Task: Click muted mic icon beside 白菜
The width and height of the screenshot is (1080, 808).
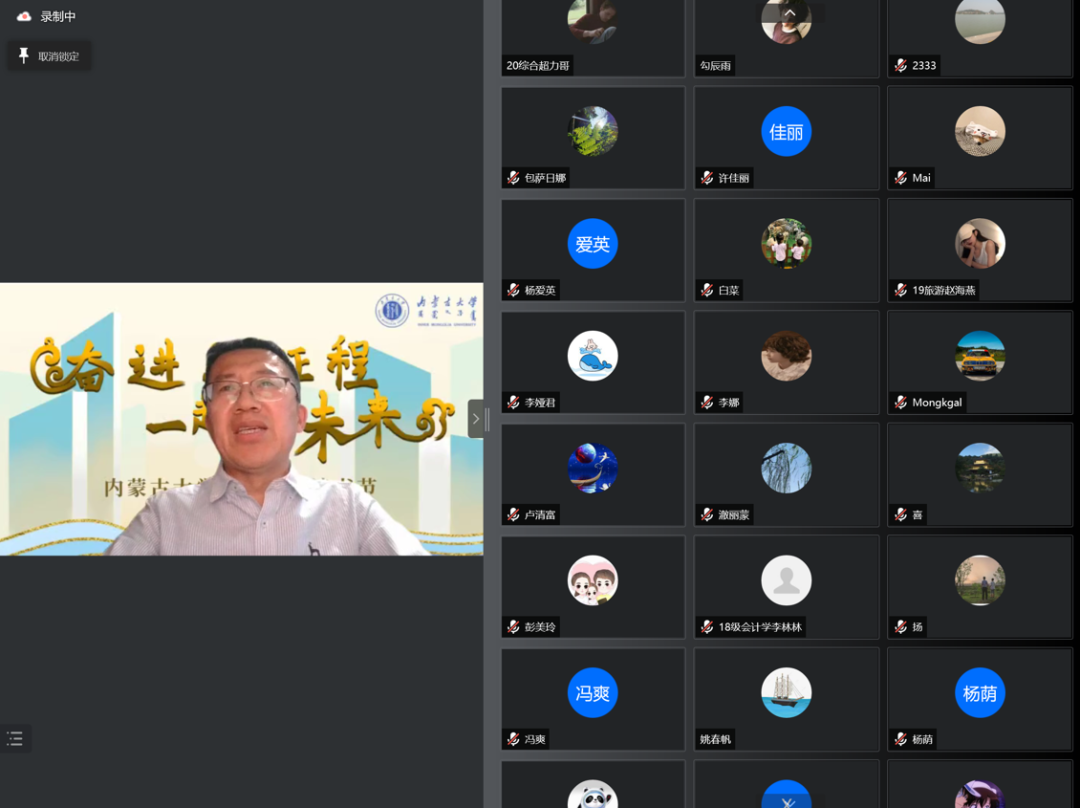Action: point(707,290)
